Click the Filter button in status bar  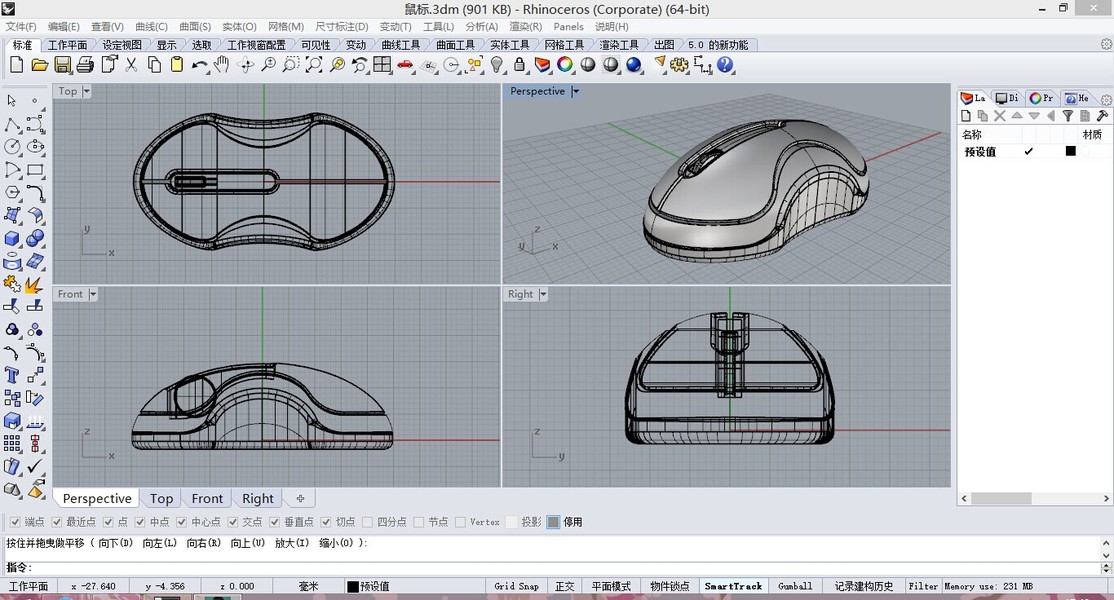point(923,587)
